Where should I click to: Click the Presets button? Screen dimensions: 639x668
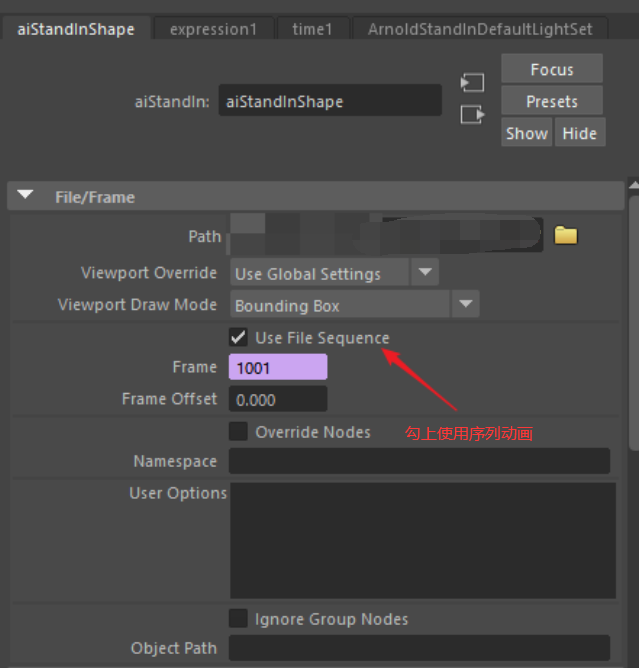pyautogui.click(x=552, y=101)
